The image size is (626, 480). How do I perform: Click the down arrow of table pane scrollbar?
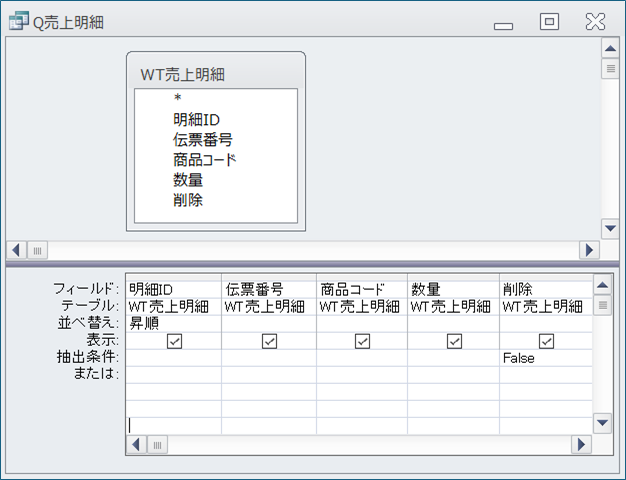(610, 228)
